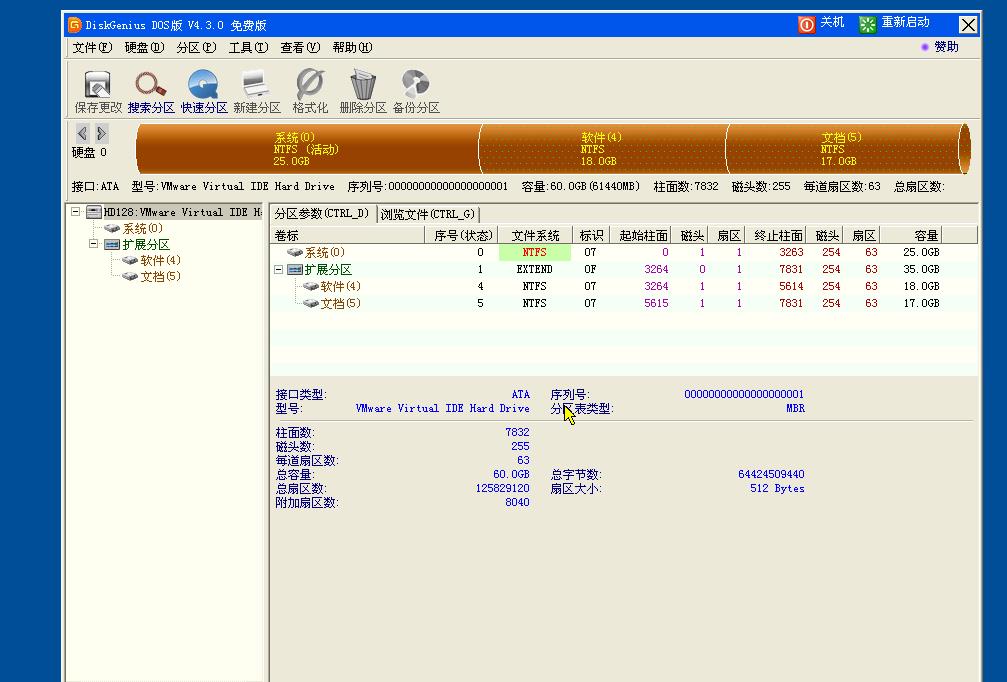This screenshot has width=1007, height=682.
Task: Click the 文档(5) drive icon in tree
Action: (130, 276)
